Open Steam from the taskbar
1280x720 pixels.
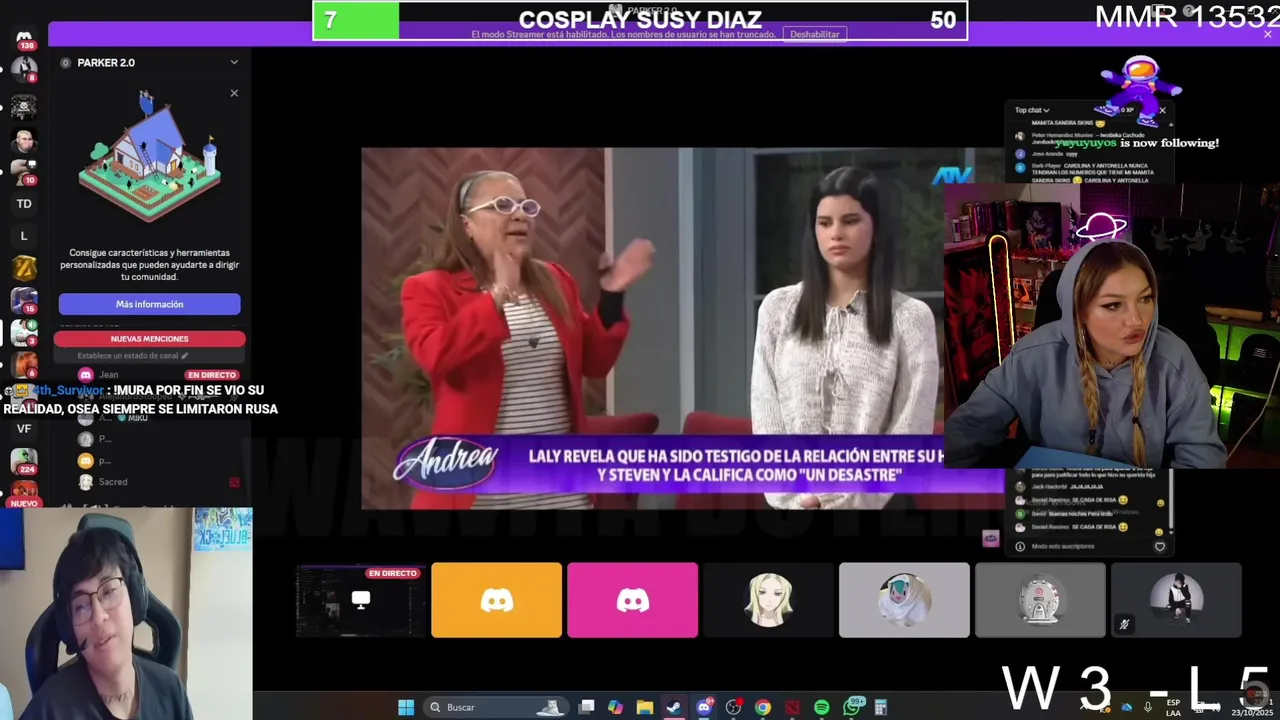coord(674,707)
